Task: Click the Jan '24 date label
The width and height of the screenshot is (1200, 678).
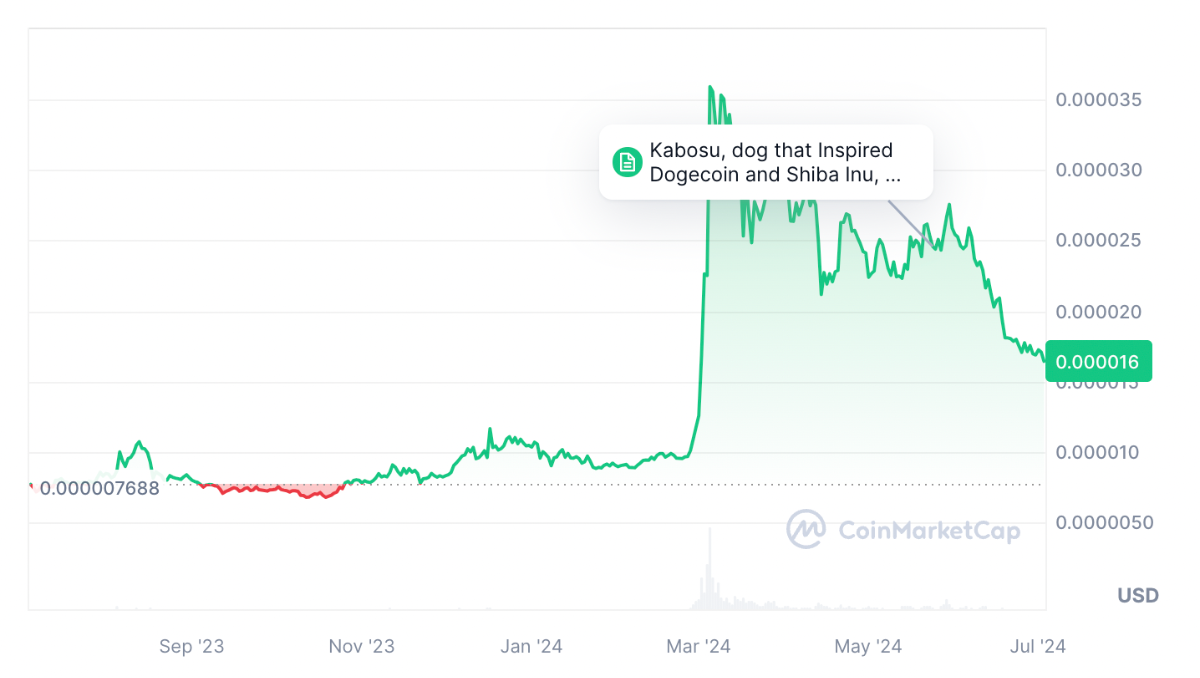Action: point(531,647)
